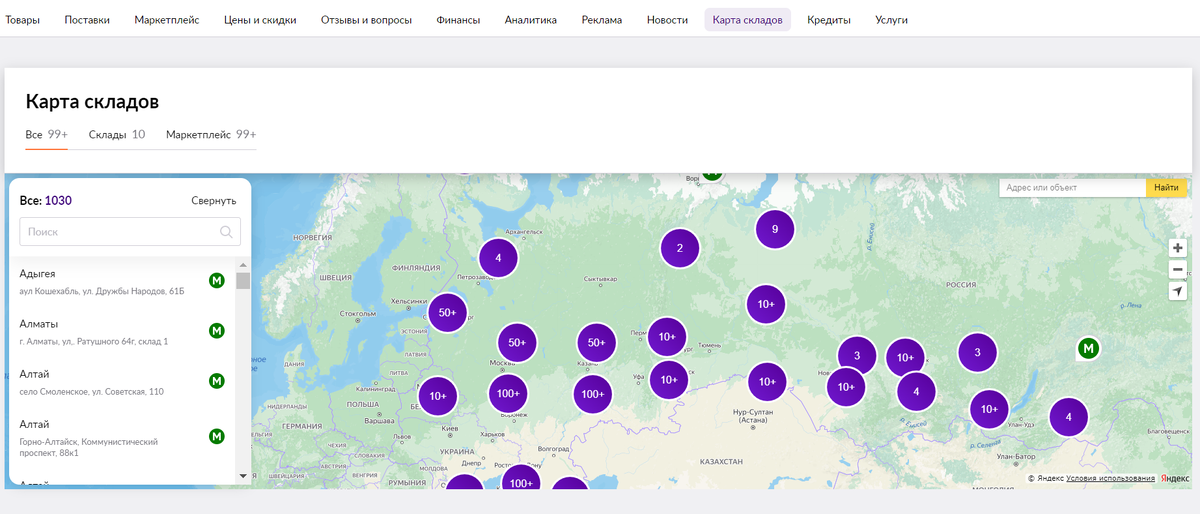Open the Товары menu
This screenshot has height=514, width=1200.
(x=22, y=20)
